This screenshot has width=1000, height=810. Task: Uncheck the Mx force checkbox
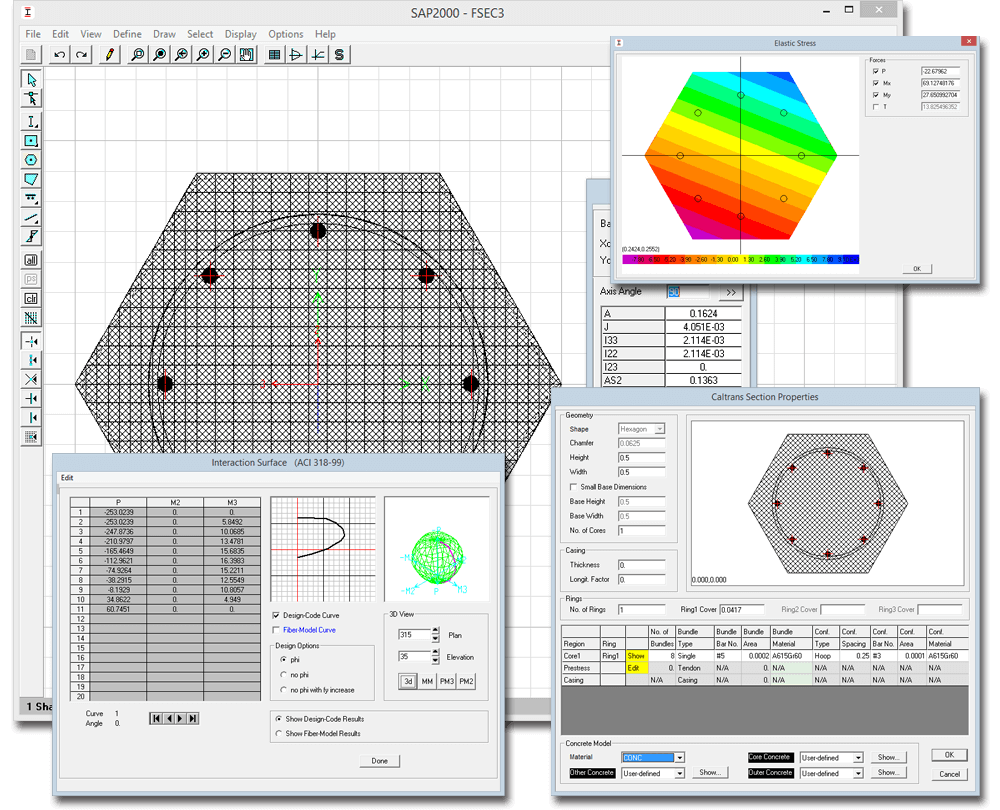coord(876,83)
